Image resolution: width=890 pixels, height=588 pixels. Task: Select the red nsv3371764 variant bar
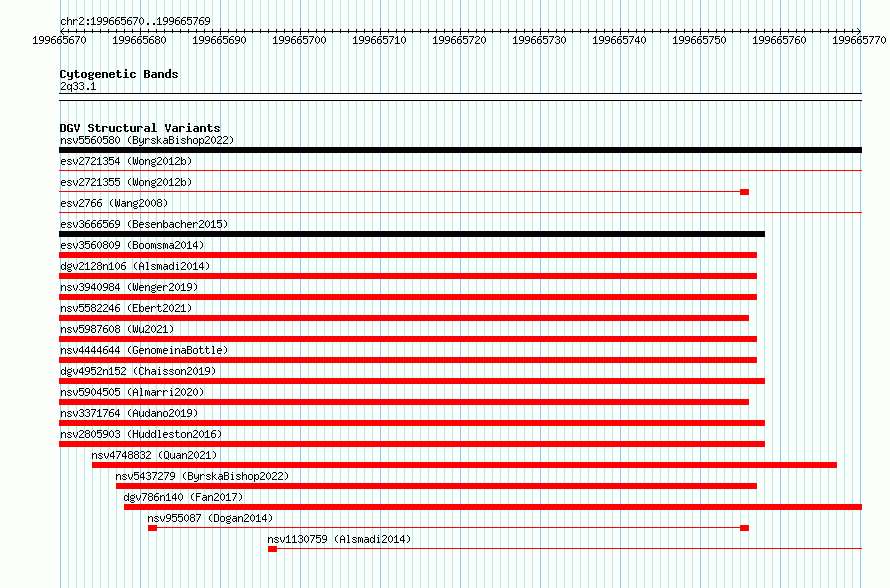[412, 423]
